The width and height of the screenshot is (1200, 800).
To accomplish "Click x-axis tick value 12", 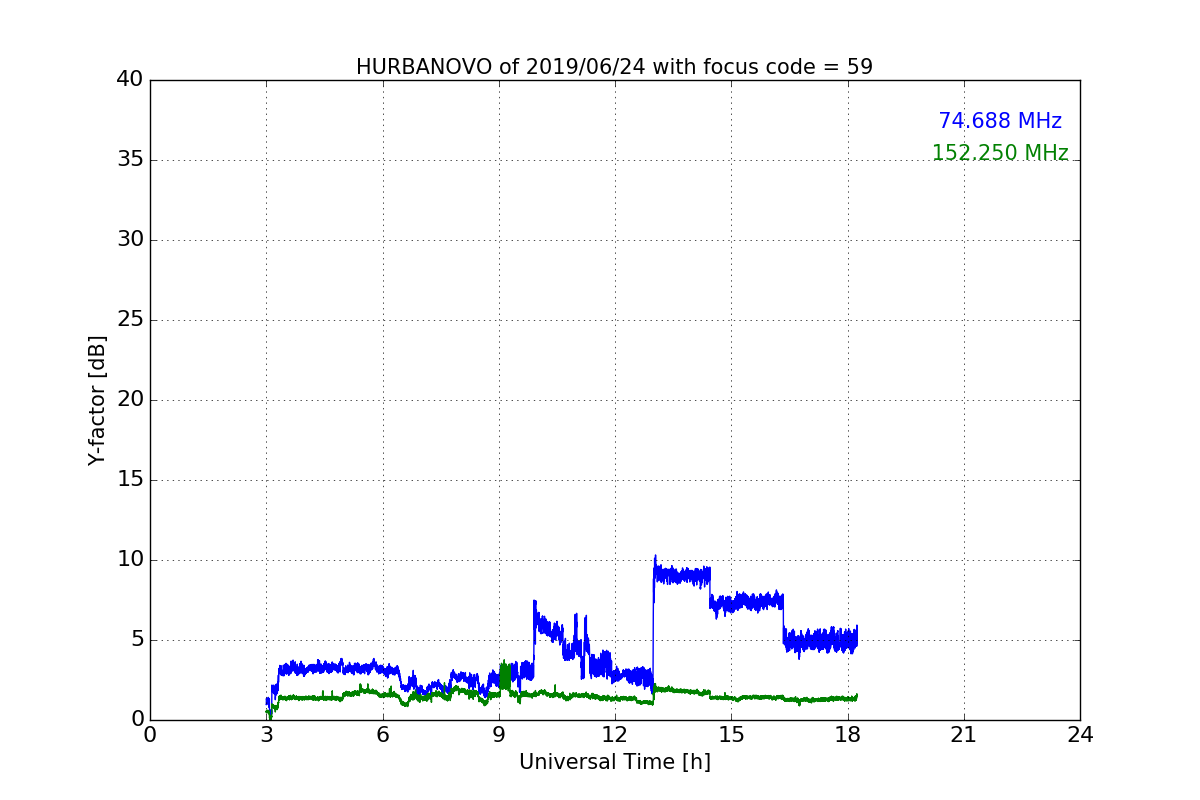I will pos(615,735).
